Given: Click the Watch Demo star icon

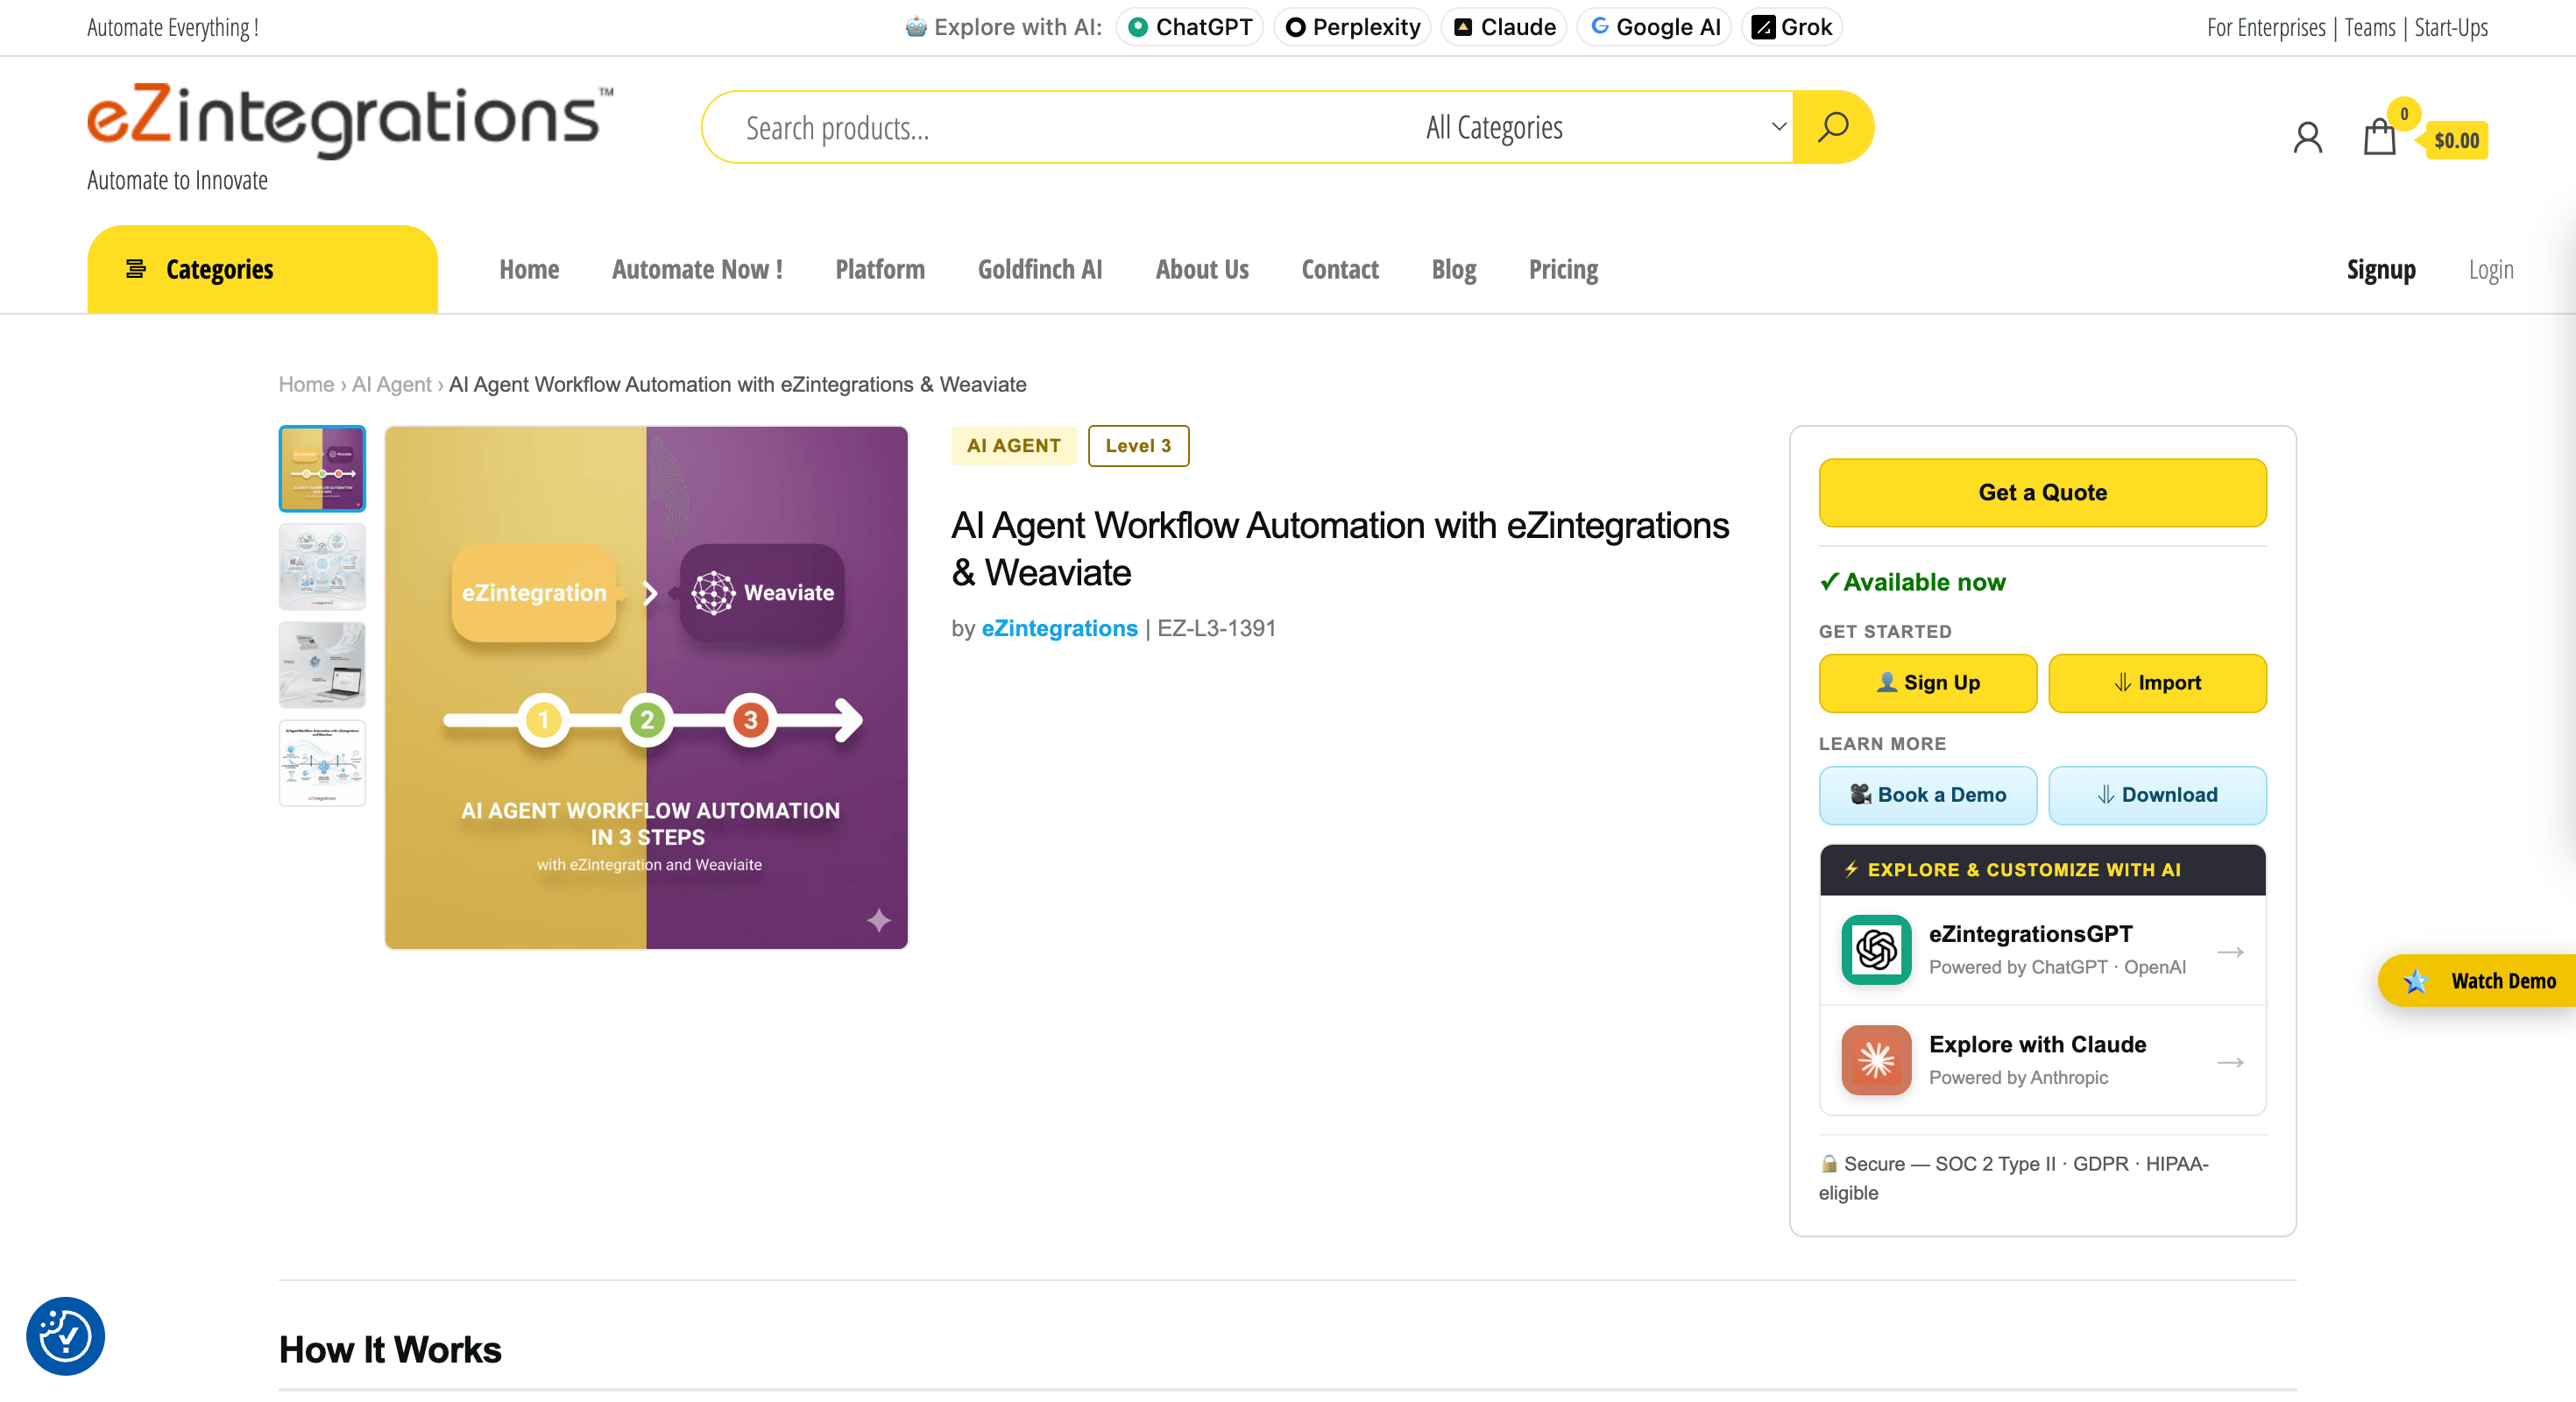Looking at the screenshot, I should [x=2415, y=981].
